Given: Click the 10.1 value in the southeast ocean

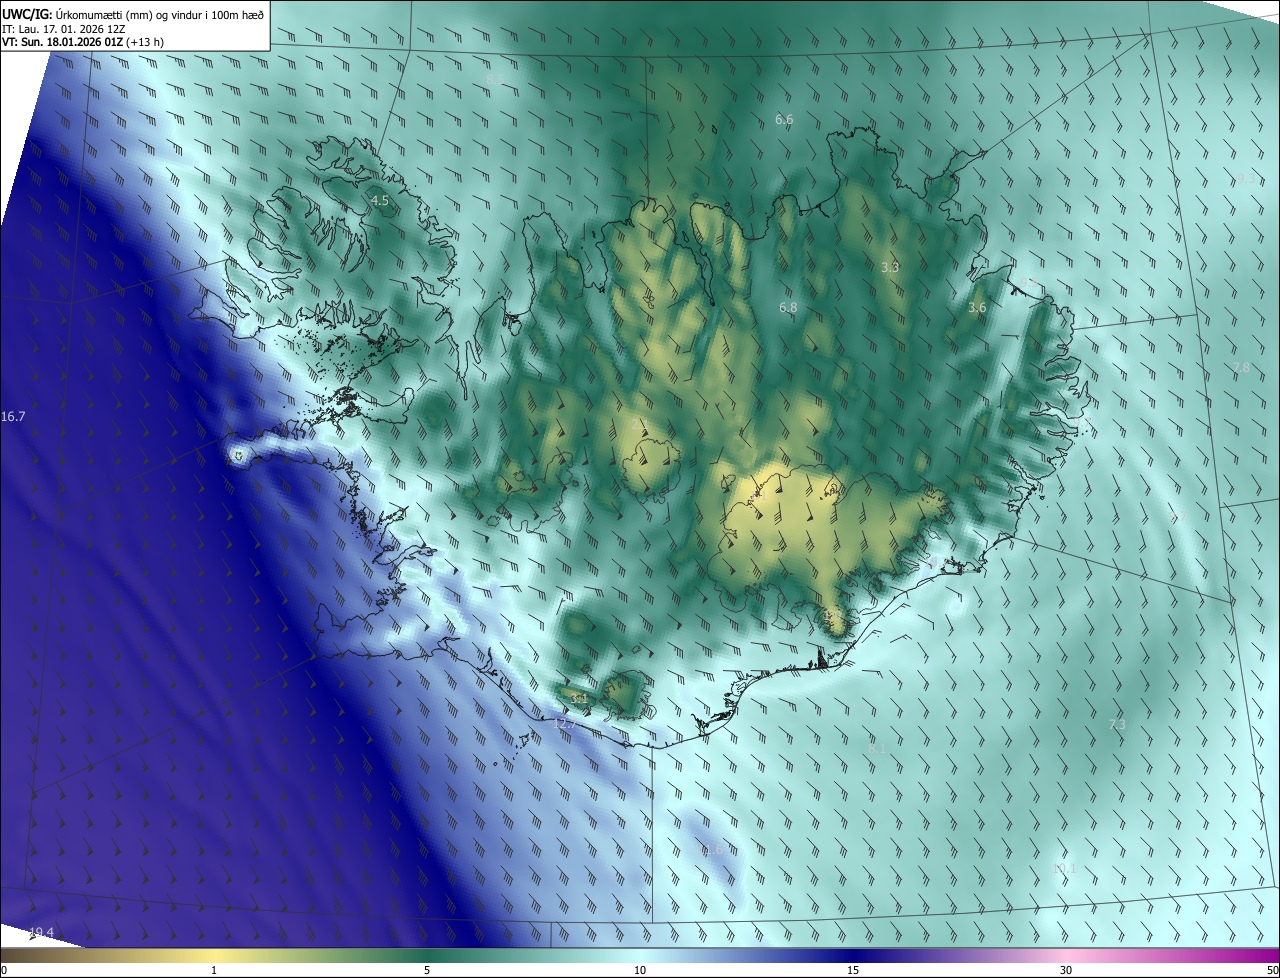Looking at the screenshot, I should 1064,868.
